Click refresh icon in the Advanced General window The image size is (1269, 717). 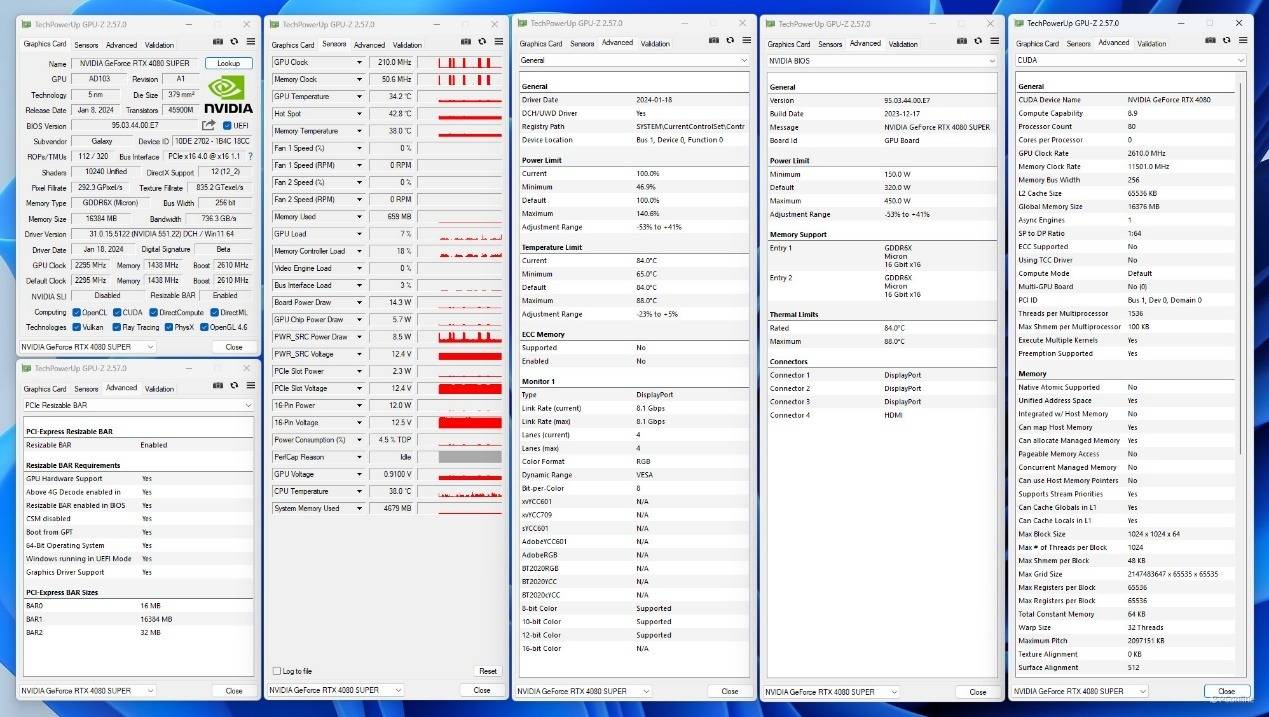(x=730, y=41)
